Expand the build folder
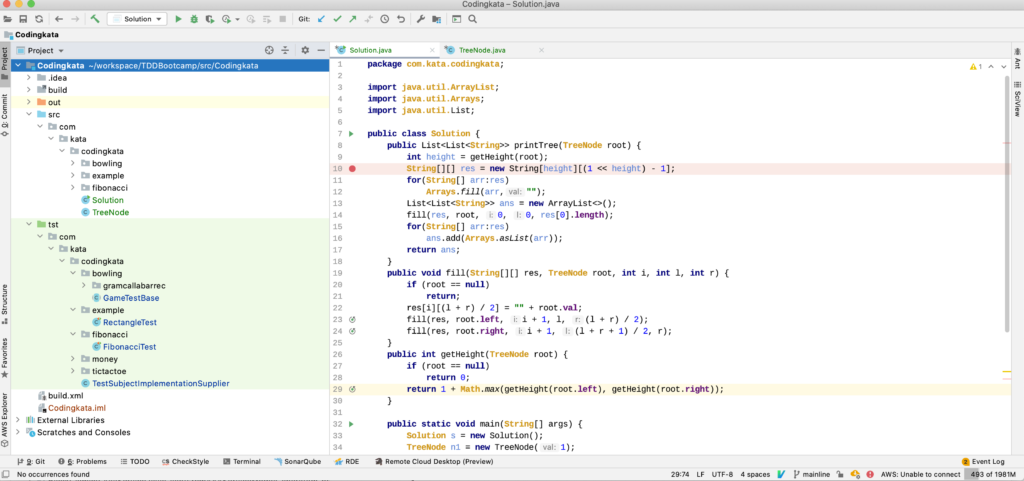This screenshot has height=481, width=1024. coord(29,90)
